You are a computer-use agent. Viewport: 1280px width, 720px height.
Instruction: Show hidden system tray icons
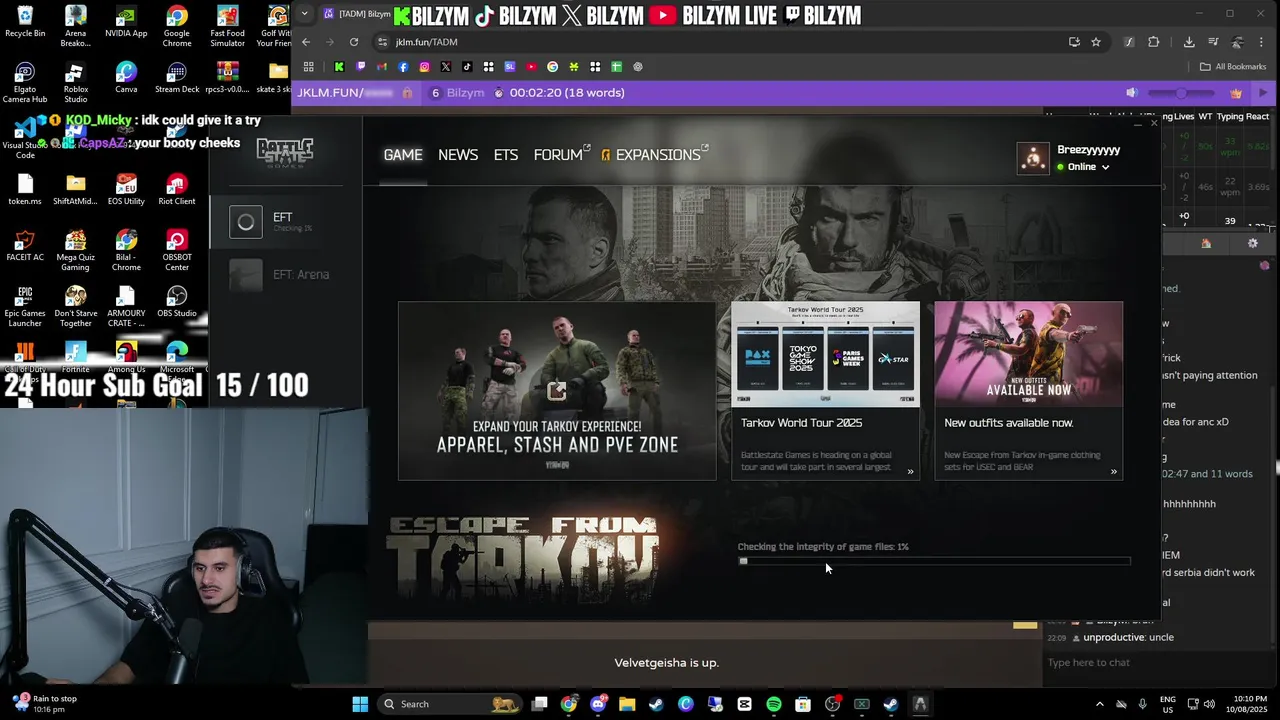point(1100,704)
